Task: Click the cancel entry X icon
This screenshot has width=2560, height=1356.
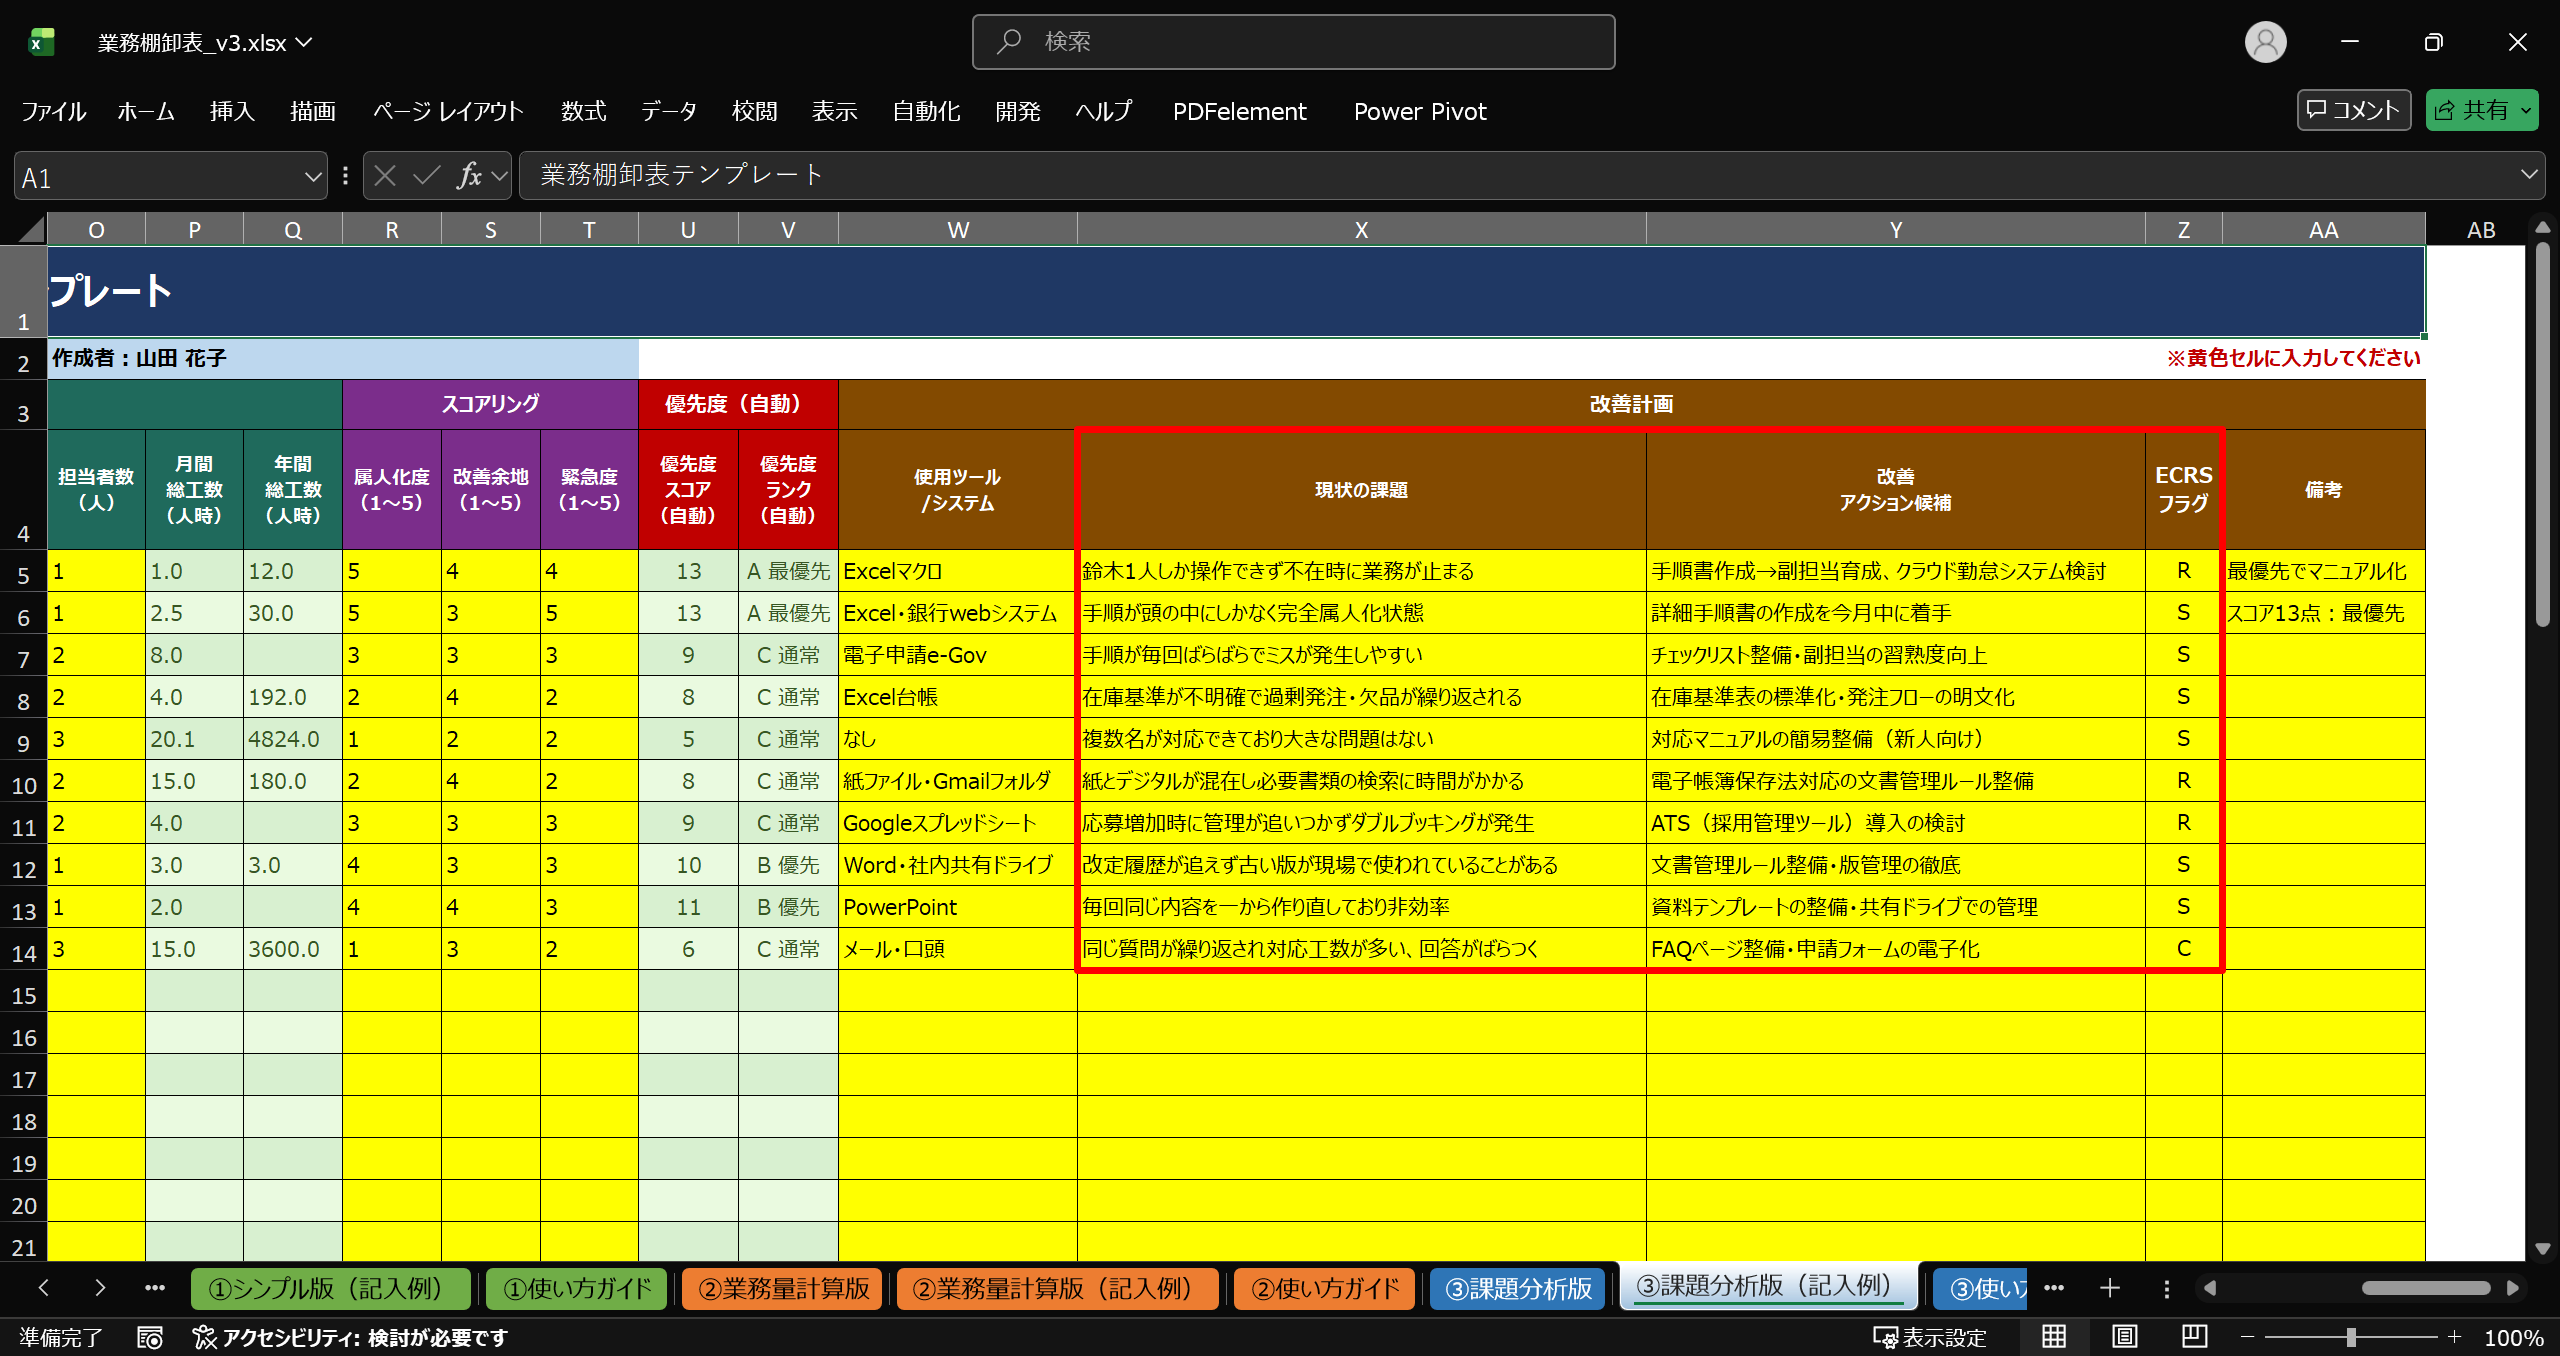Action: coord(385,176)
